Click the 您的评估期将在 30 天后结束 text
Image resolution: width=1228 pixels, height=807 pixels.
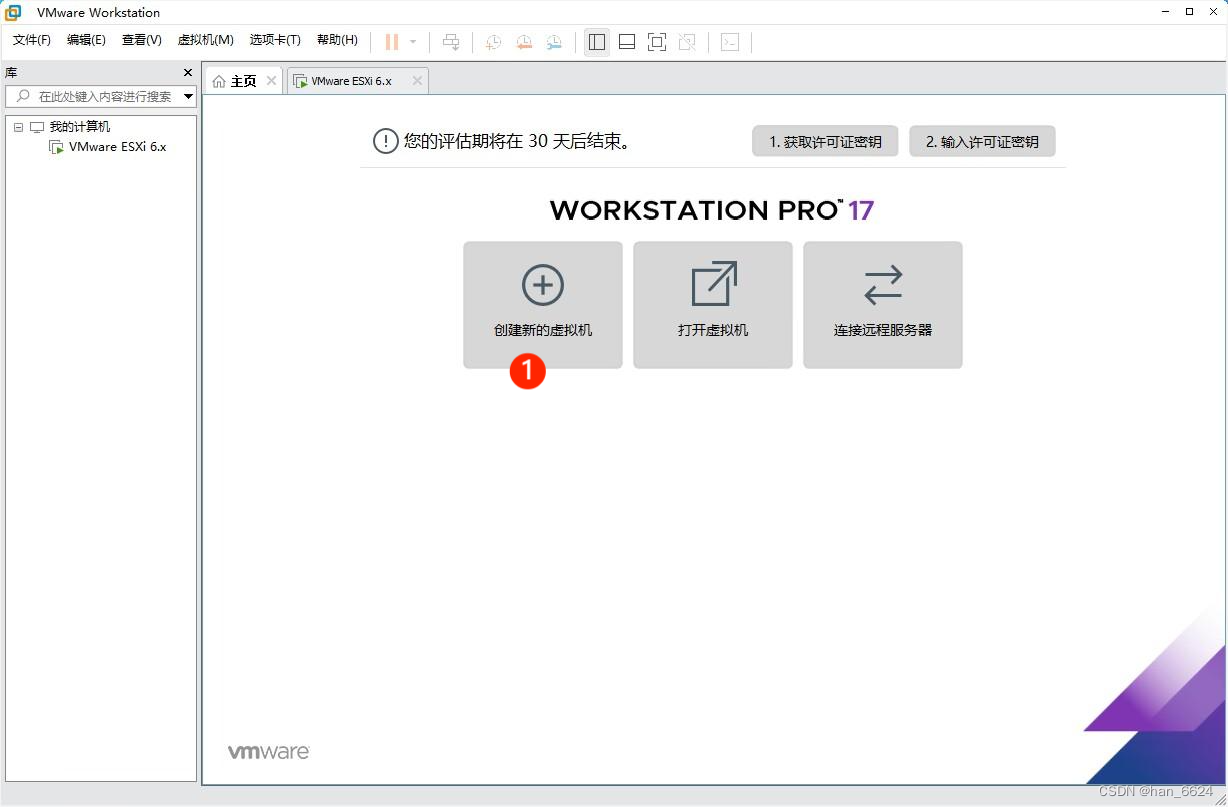[518, 141]
